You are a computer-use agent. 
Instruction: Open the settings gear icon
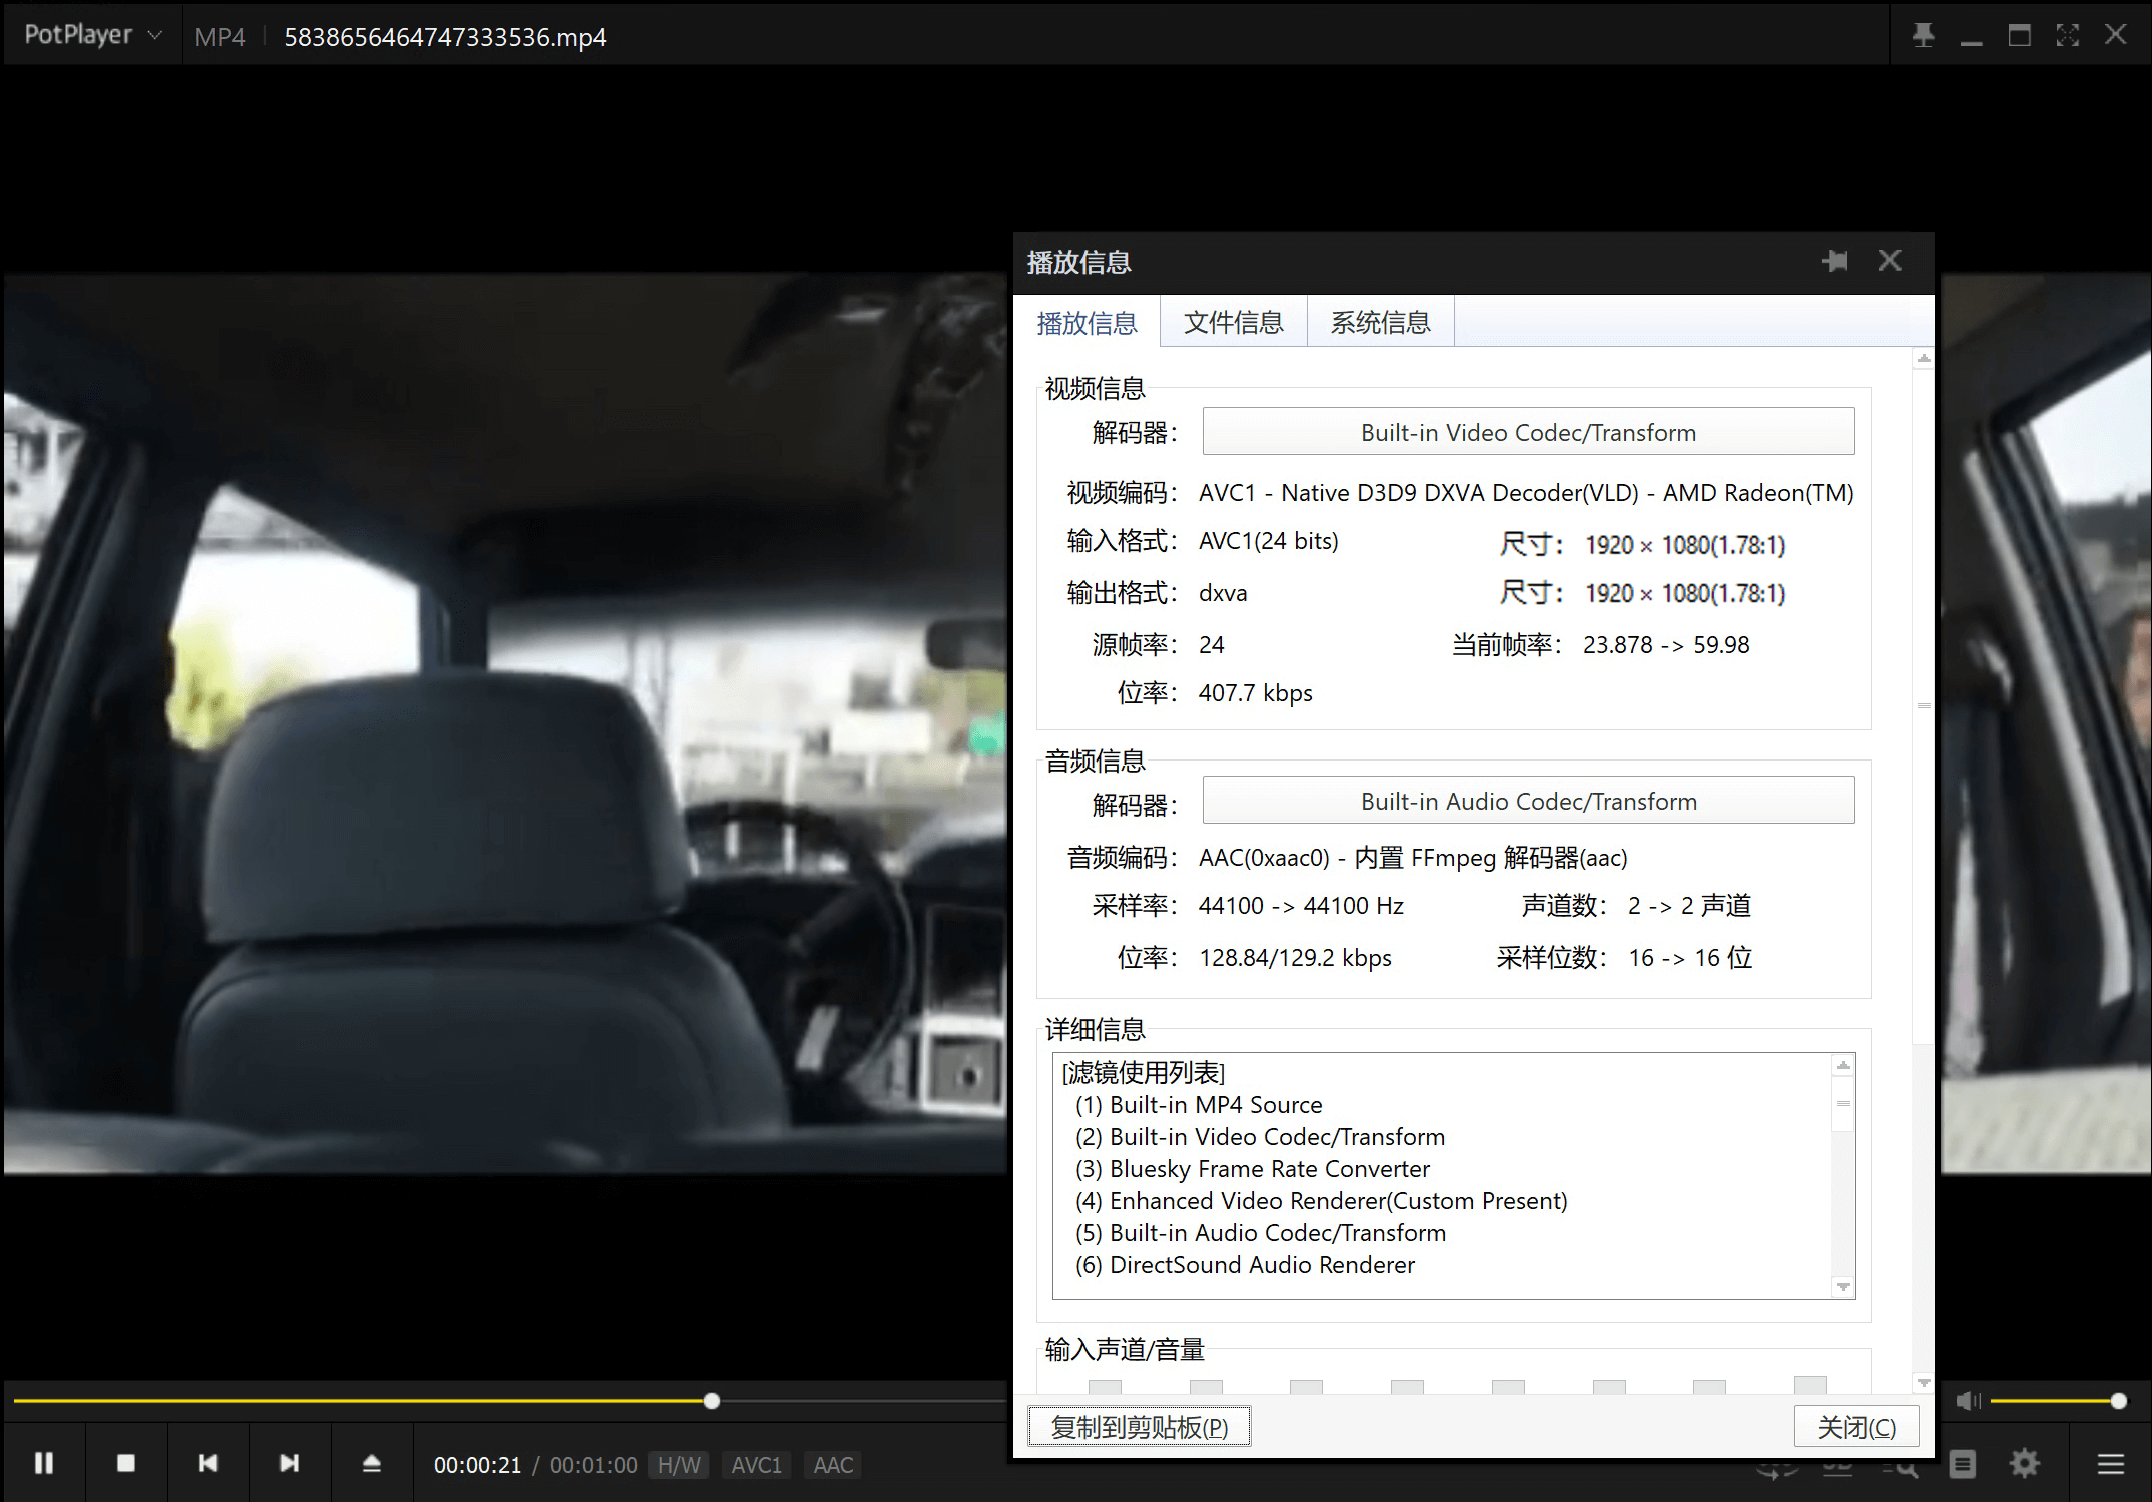[x=2025, y=1464]
